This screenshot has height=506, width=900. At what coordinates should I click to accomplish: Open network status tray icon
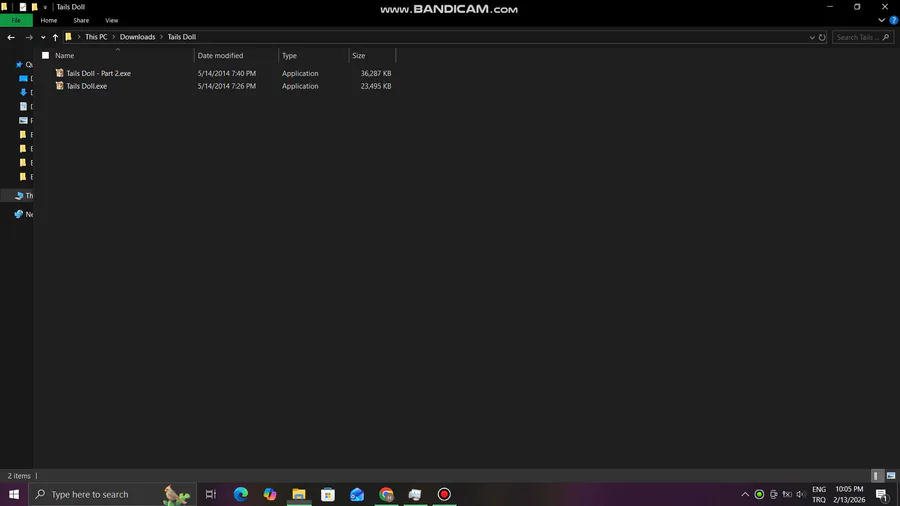click(788, 494)
